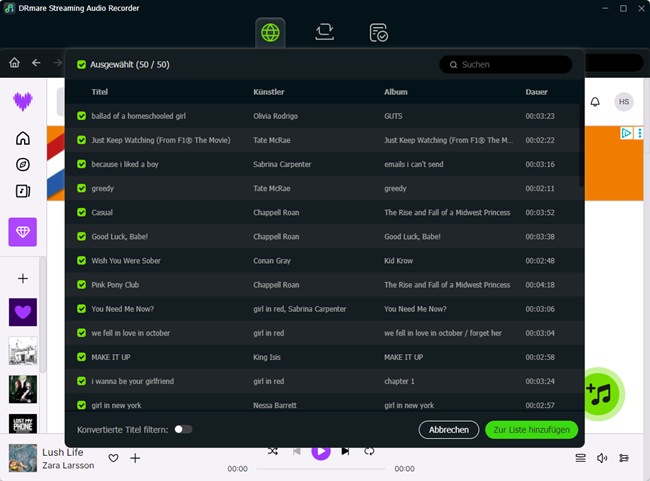650x481 pixels.
Task: Toggle the select-all Ausgewählt checkbox
Action: [x=81, y=64]
